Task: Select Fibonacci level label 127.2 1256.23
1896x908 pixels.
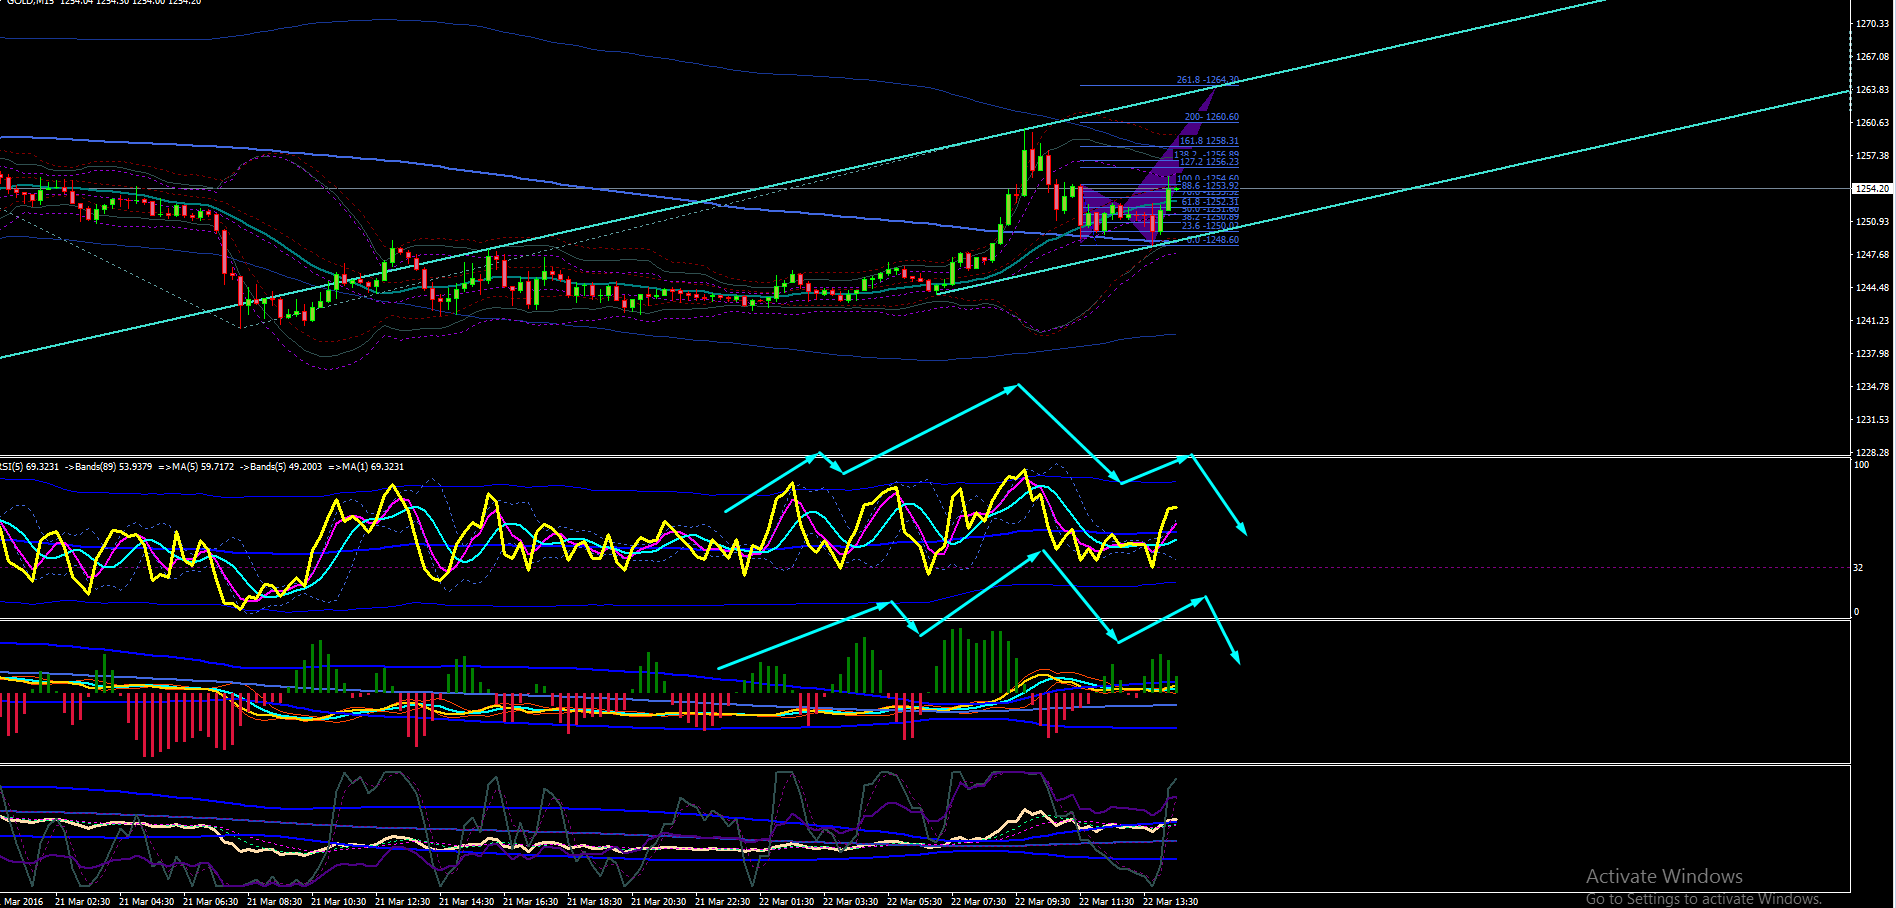Action: coord(1209,162)
